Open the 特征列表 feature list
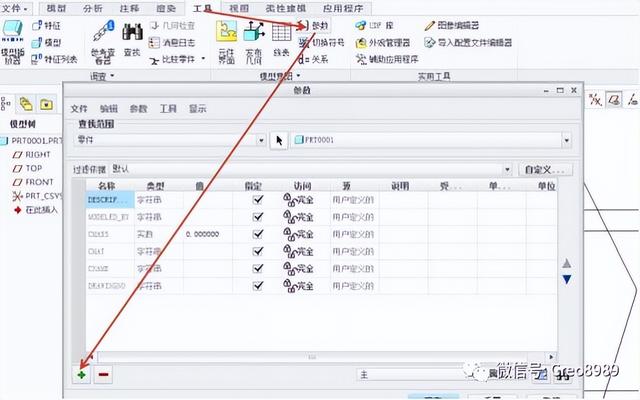Image resolution: width=640 pixels, height=400 pixels. click(54, 59)
